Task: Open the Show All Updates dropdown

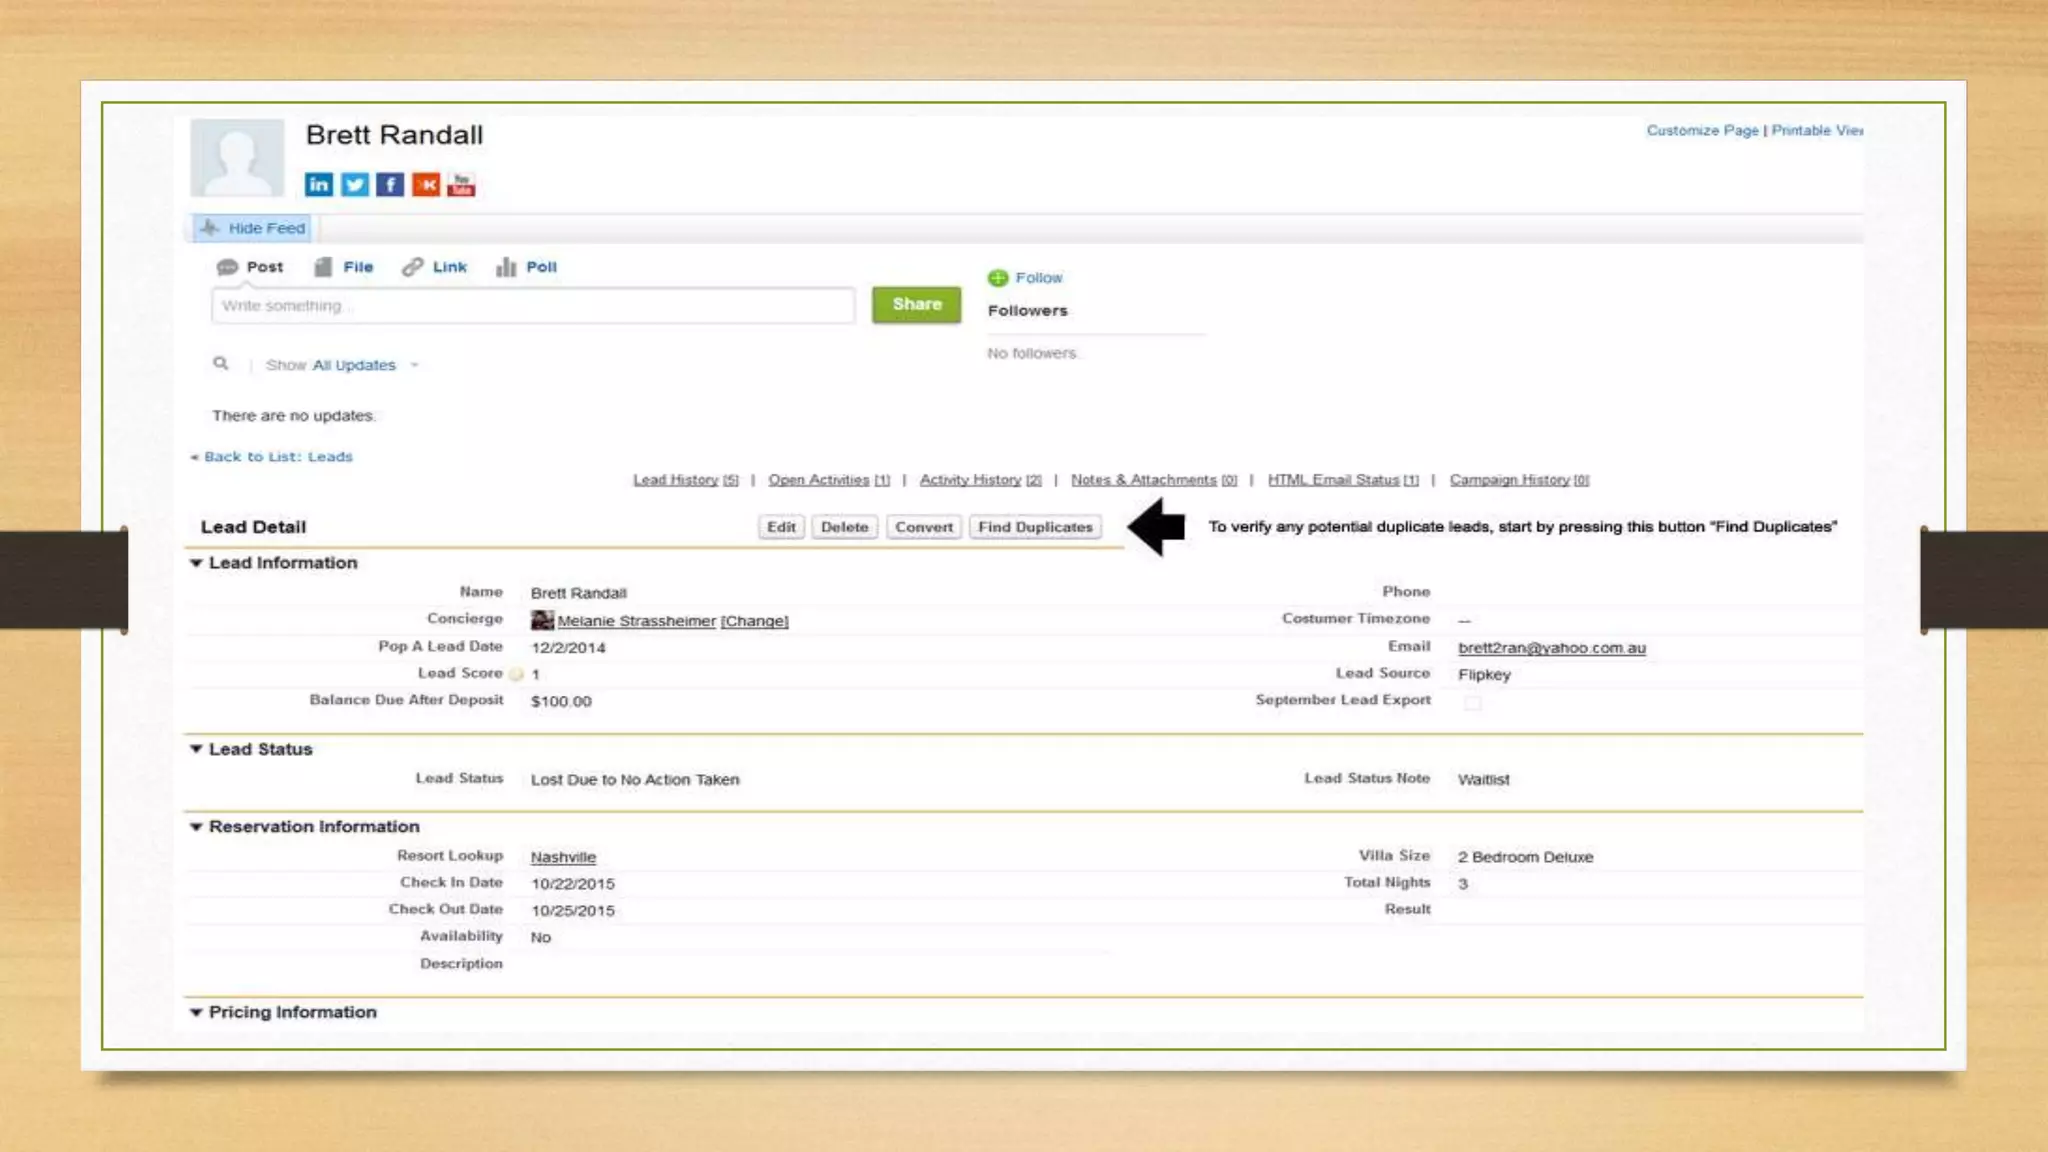Action: coord(414,365)
